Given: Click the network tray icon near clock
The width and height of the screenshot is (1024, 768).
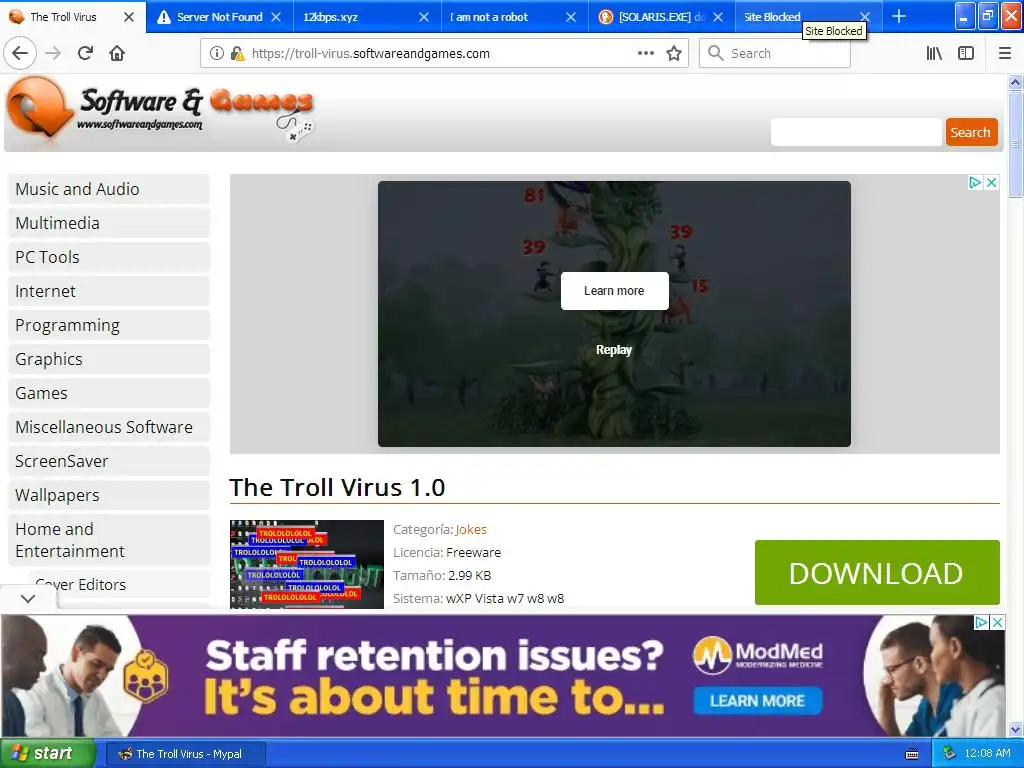Looking at the screenshot, I should click(950, 753).
